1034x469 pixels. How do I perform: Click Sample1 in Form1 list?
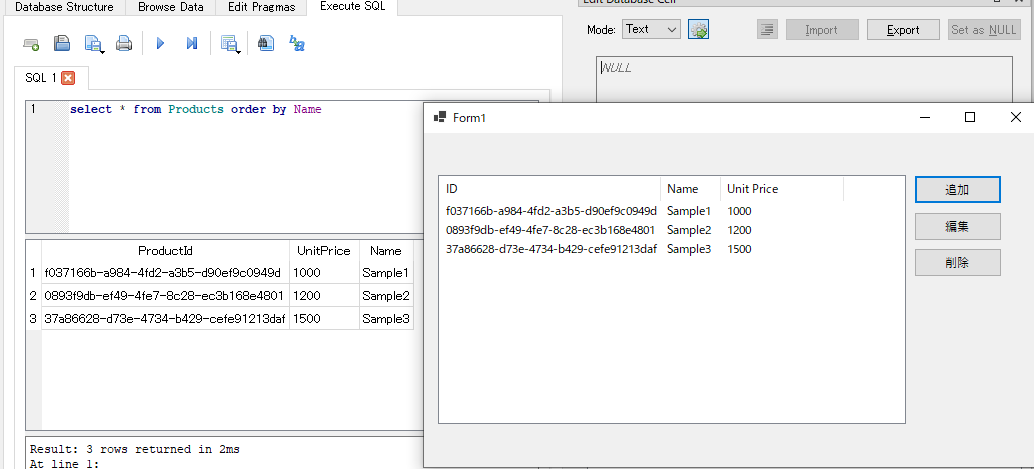coord(689,211)
